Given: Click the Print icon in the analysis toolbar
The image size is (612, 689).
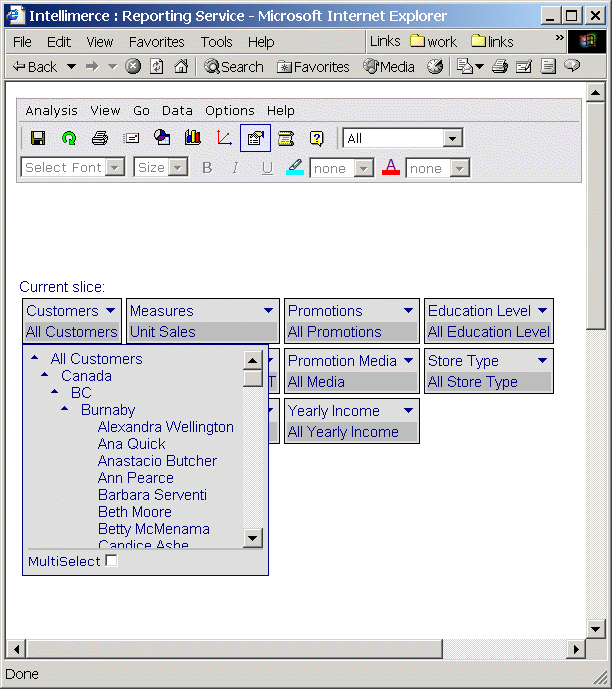Looking at the screenshot, I should point(100,138).
